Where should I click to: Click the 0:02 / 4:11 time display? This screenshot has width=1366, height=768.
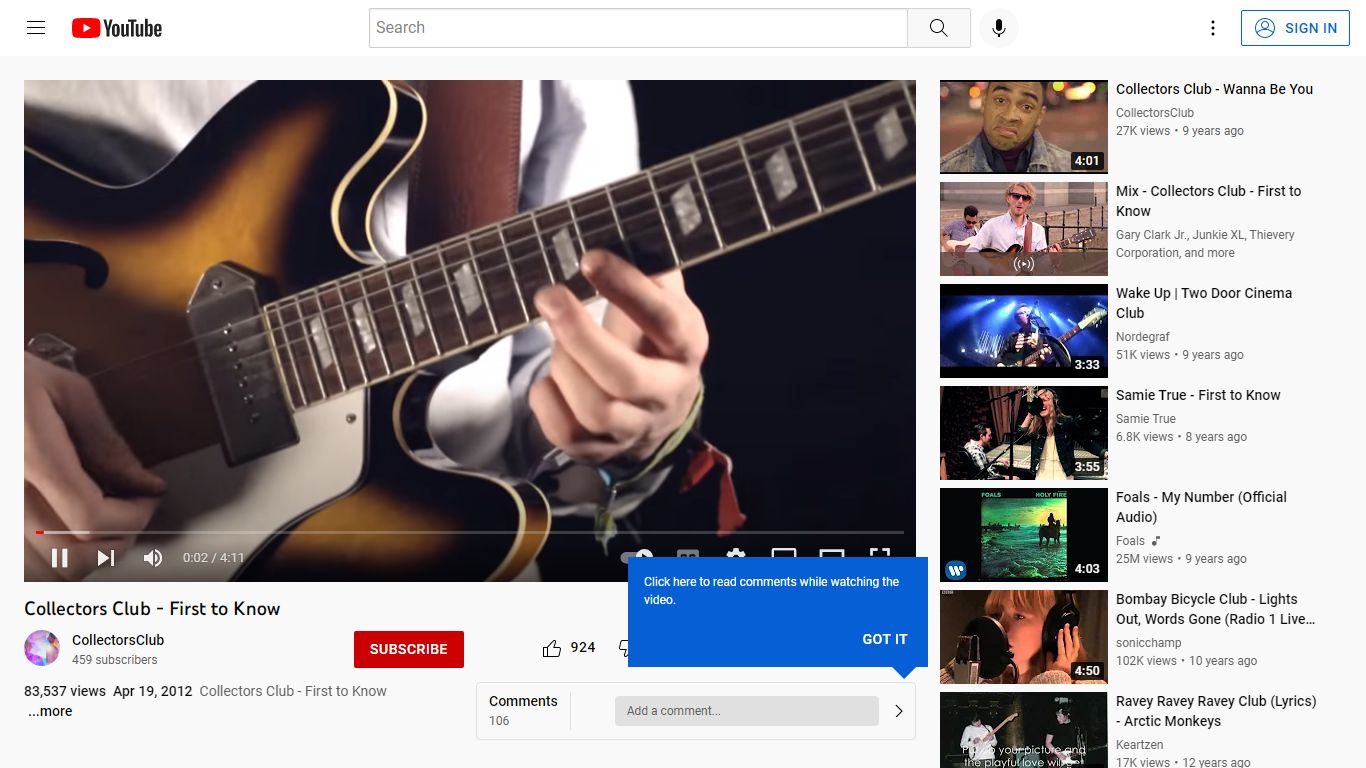click(x=213, y=558)
